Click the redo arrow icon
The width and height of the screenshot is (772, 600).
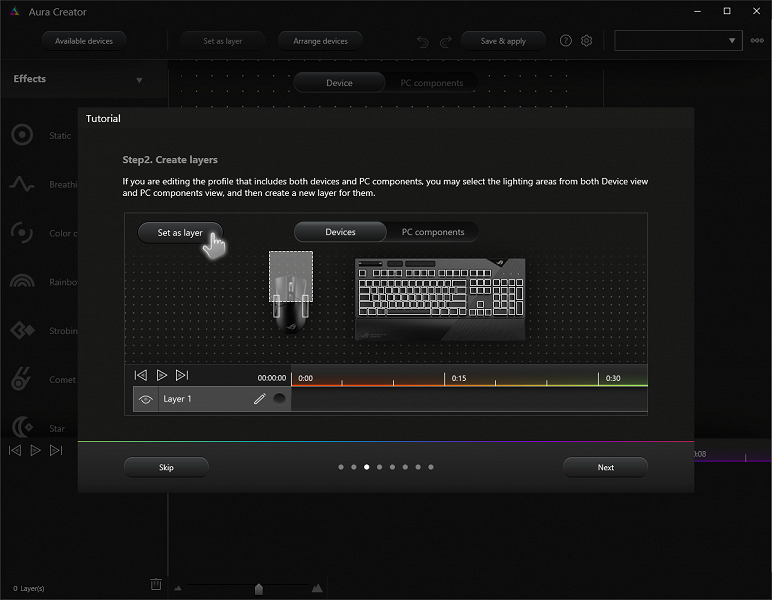(x=446, y=42)
